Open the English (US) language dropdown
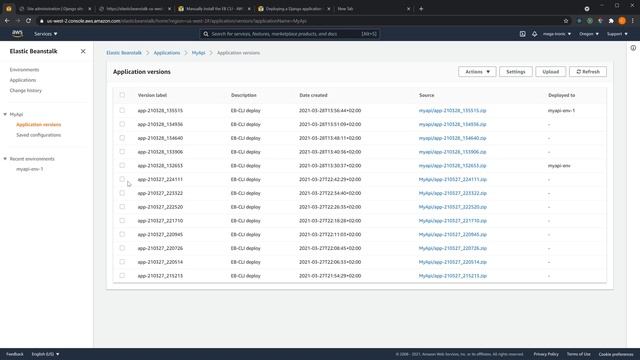 pyautogui.click(x=45, y=354)
